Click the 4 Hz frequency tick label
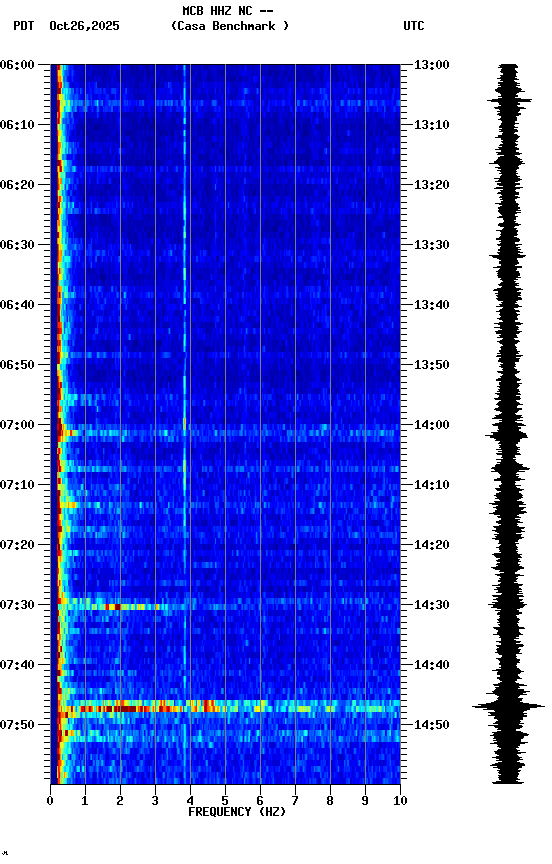552x864 pixels. pyautogui.click(x=190, y=801)
